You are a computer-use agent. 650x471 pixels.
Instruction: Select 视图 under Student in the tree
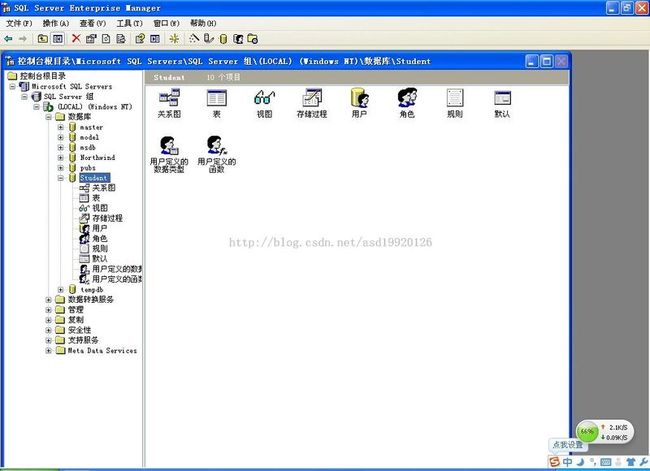(100, 208)
